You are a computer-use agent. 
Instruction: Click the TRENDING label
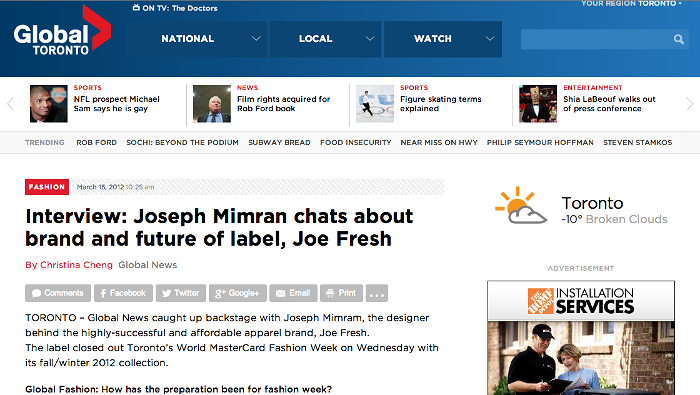(x=45, y=142)
